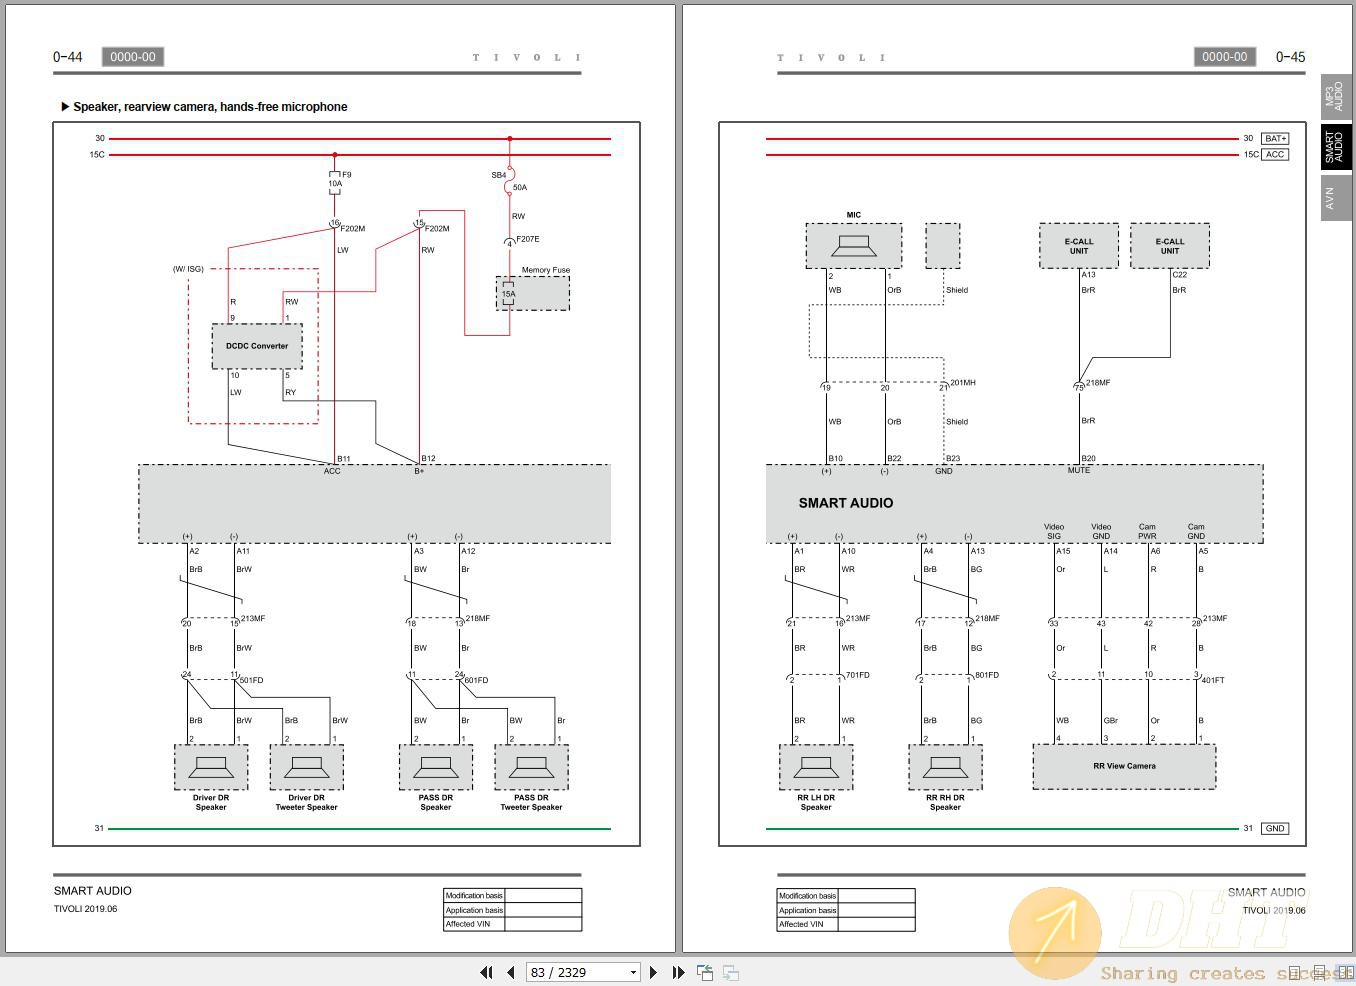Click the left page TIVOLI 2019.06 footer

coord(86,909)
